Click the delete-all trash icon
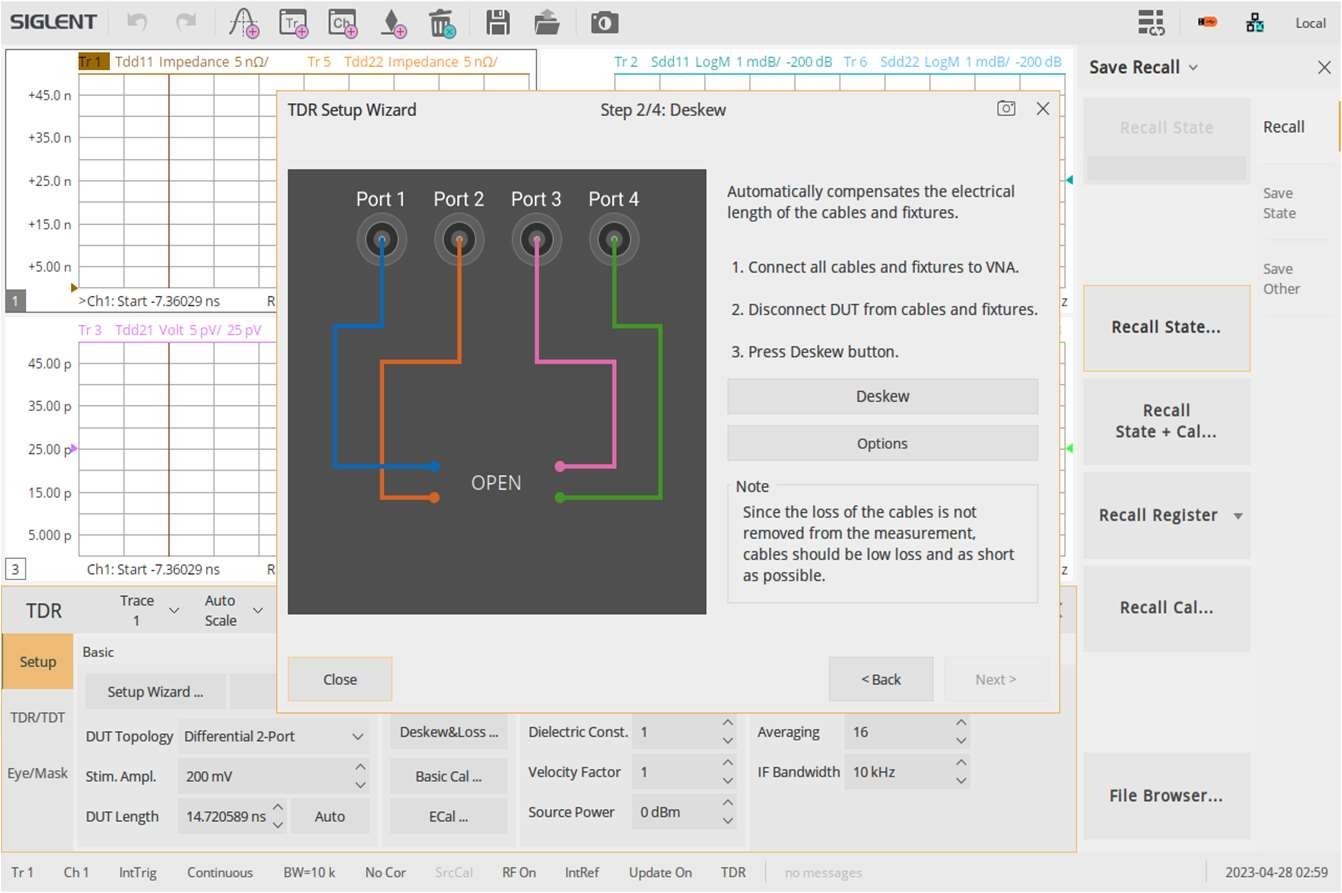This screenshot has width=1342, height=893. [x=441, y=21]
